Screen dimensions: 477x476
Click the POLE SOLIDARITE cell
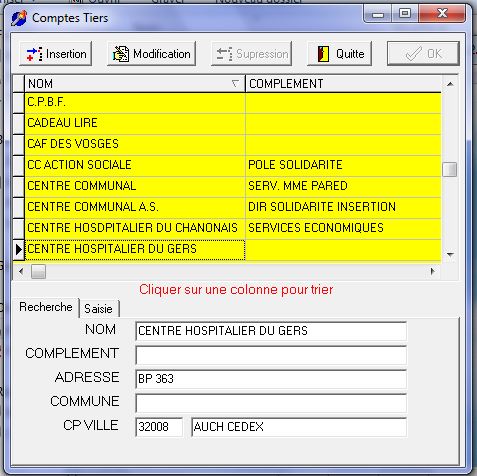[x=343, y=165]
